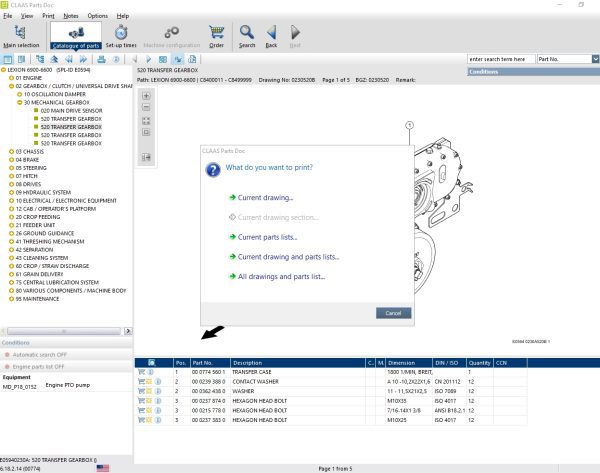Screen dimensions: 600x473
Task: Click the zoom out minus icon beside drawing
Action: tap(147, 108)
